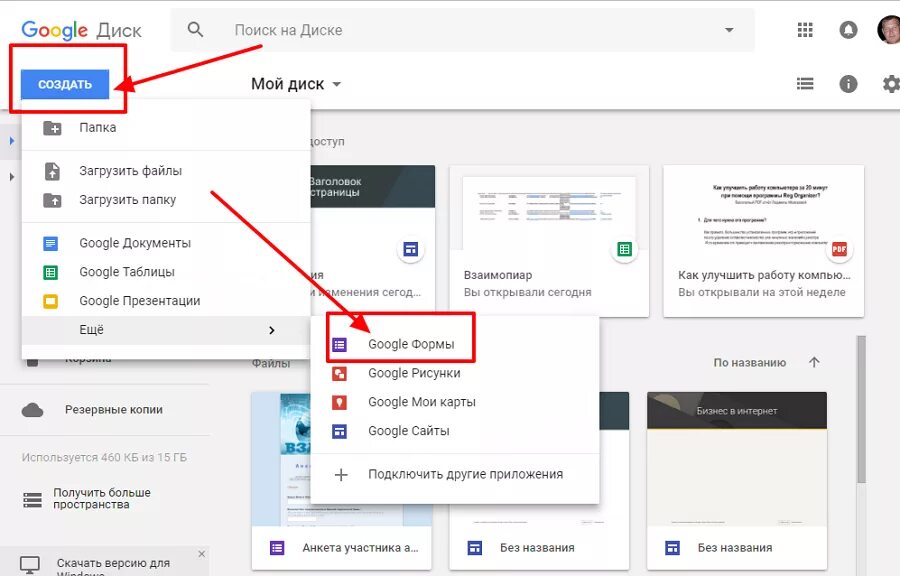Open the Взаимопиар quick access card

549,241
